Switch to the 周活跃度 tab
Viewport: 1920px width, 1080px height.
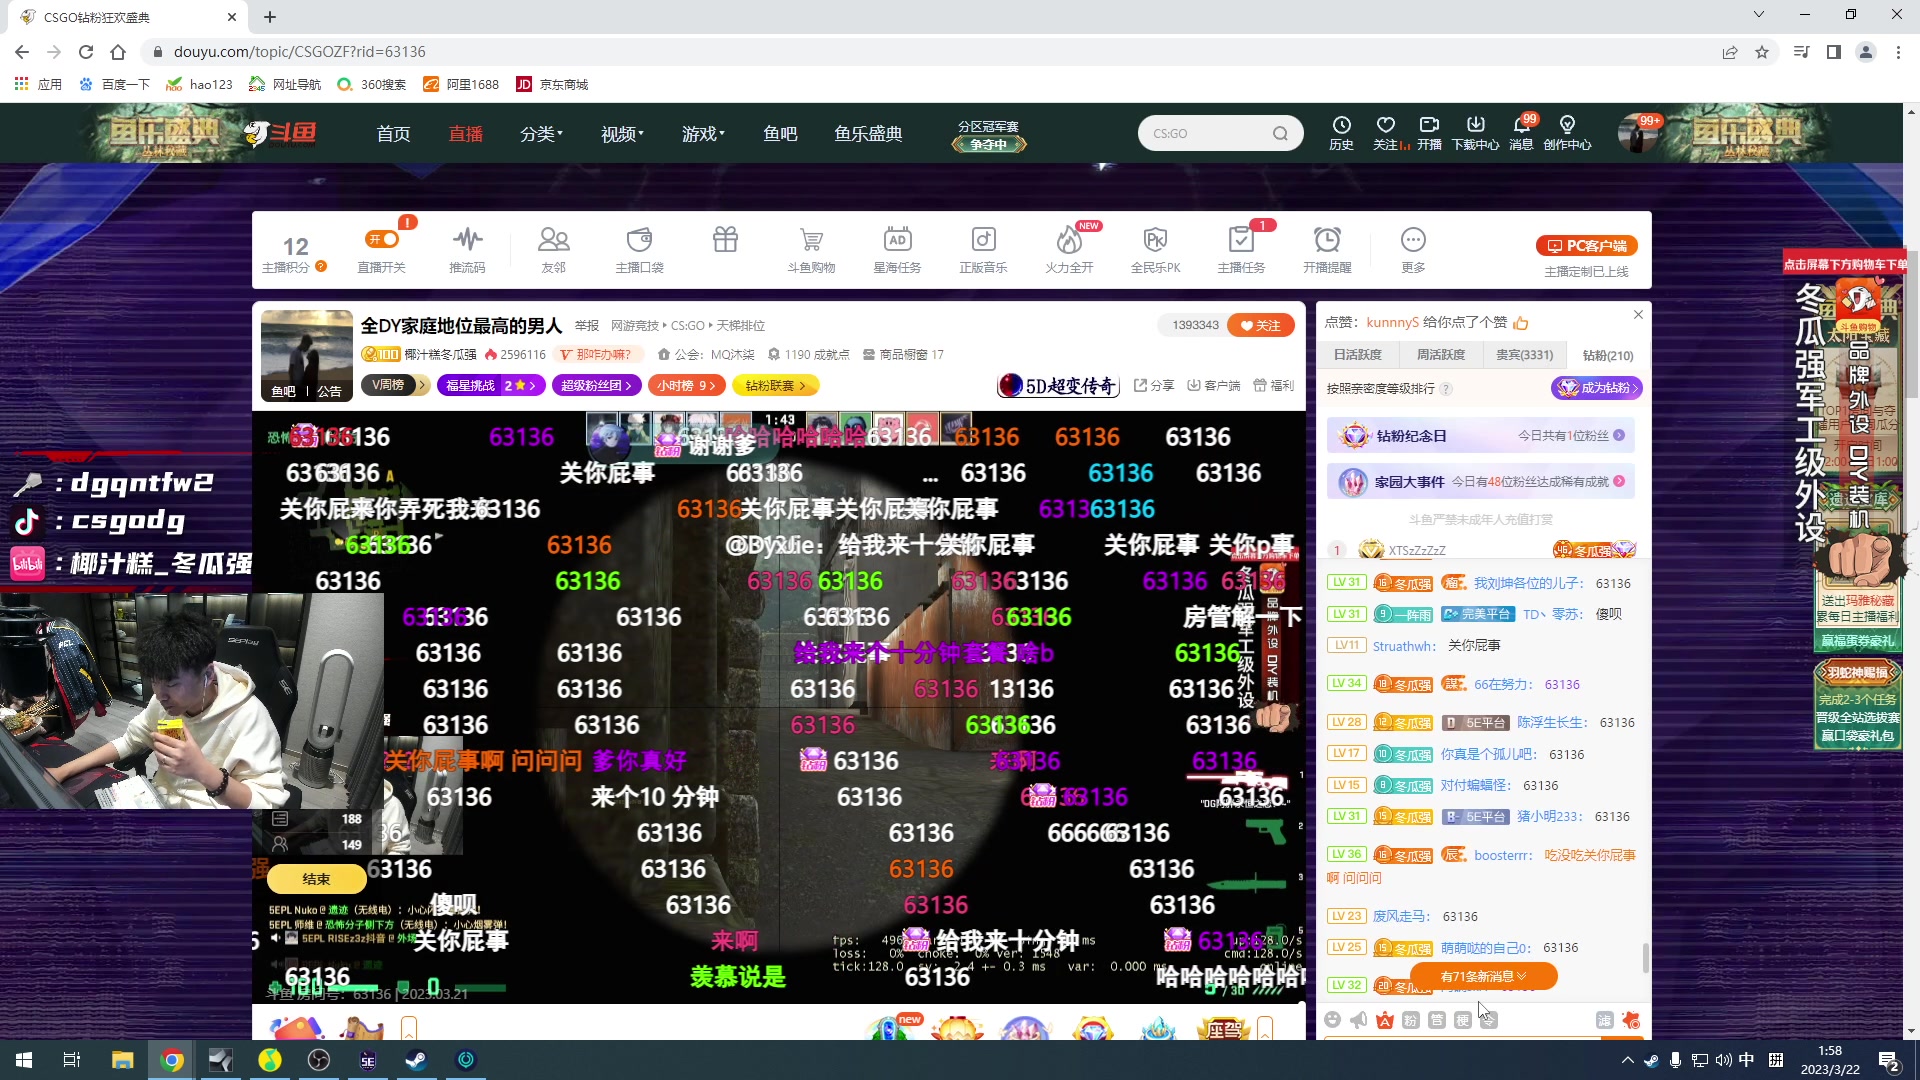pos(1440,354)
